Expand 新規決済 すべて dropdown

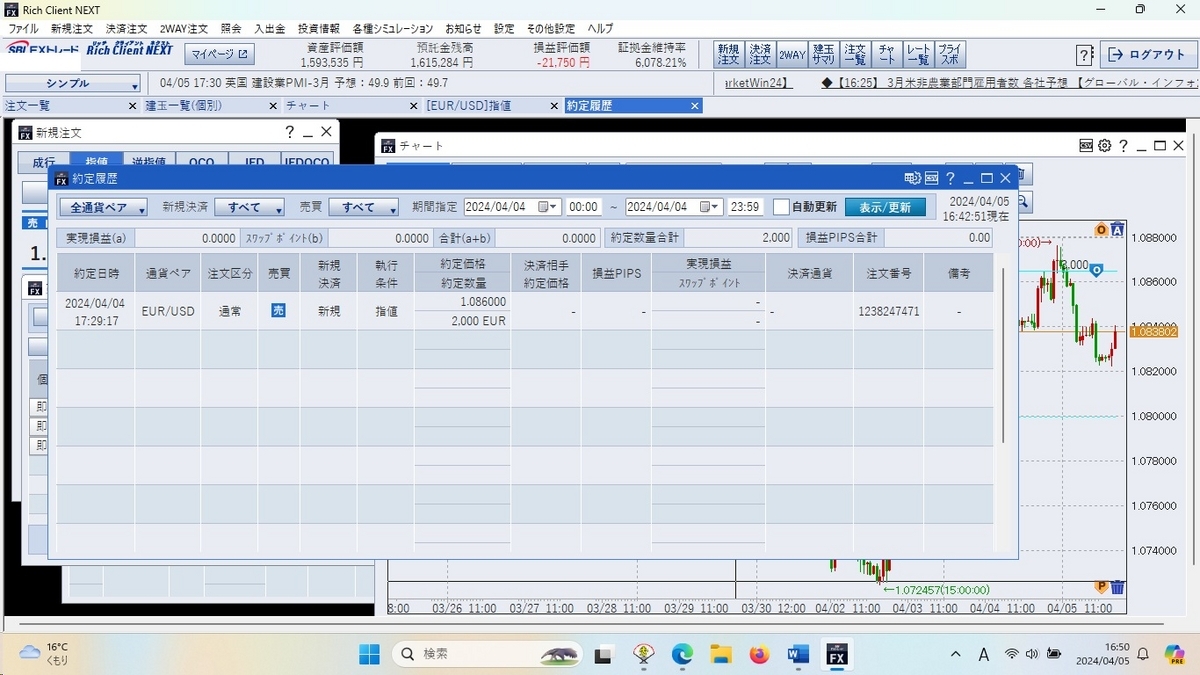pyautogui.click(x=249, y=207)
